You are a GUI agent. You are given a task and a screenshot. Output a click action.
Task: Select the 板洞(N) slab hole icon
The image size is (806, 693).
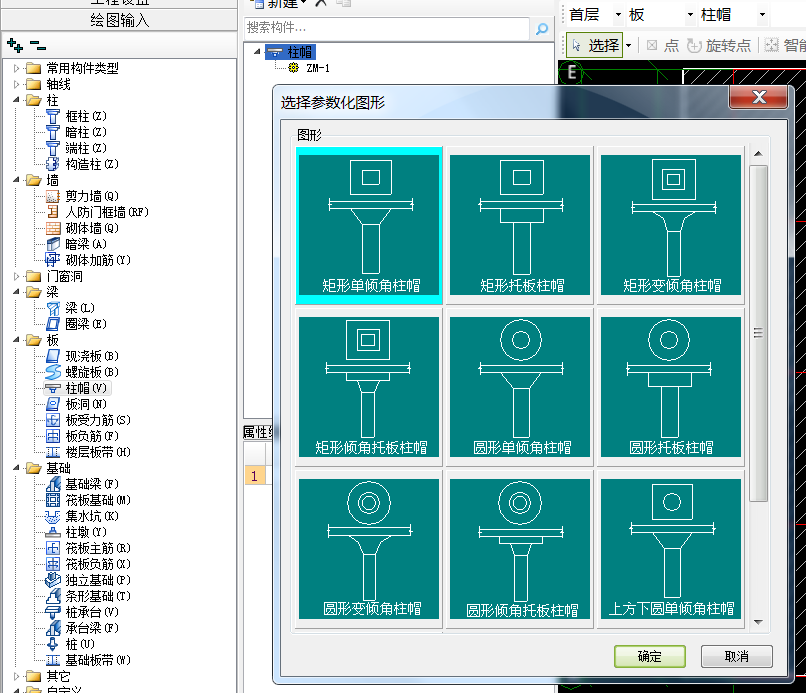[53, 404]
